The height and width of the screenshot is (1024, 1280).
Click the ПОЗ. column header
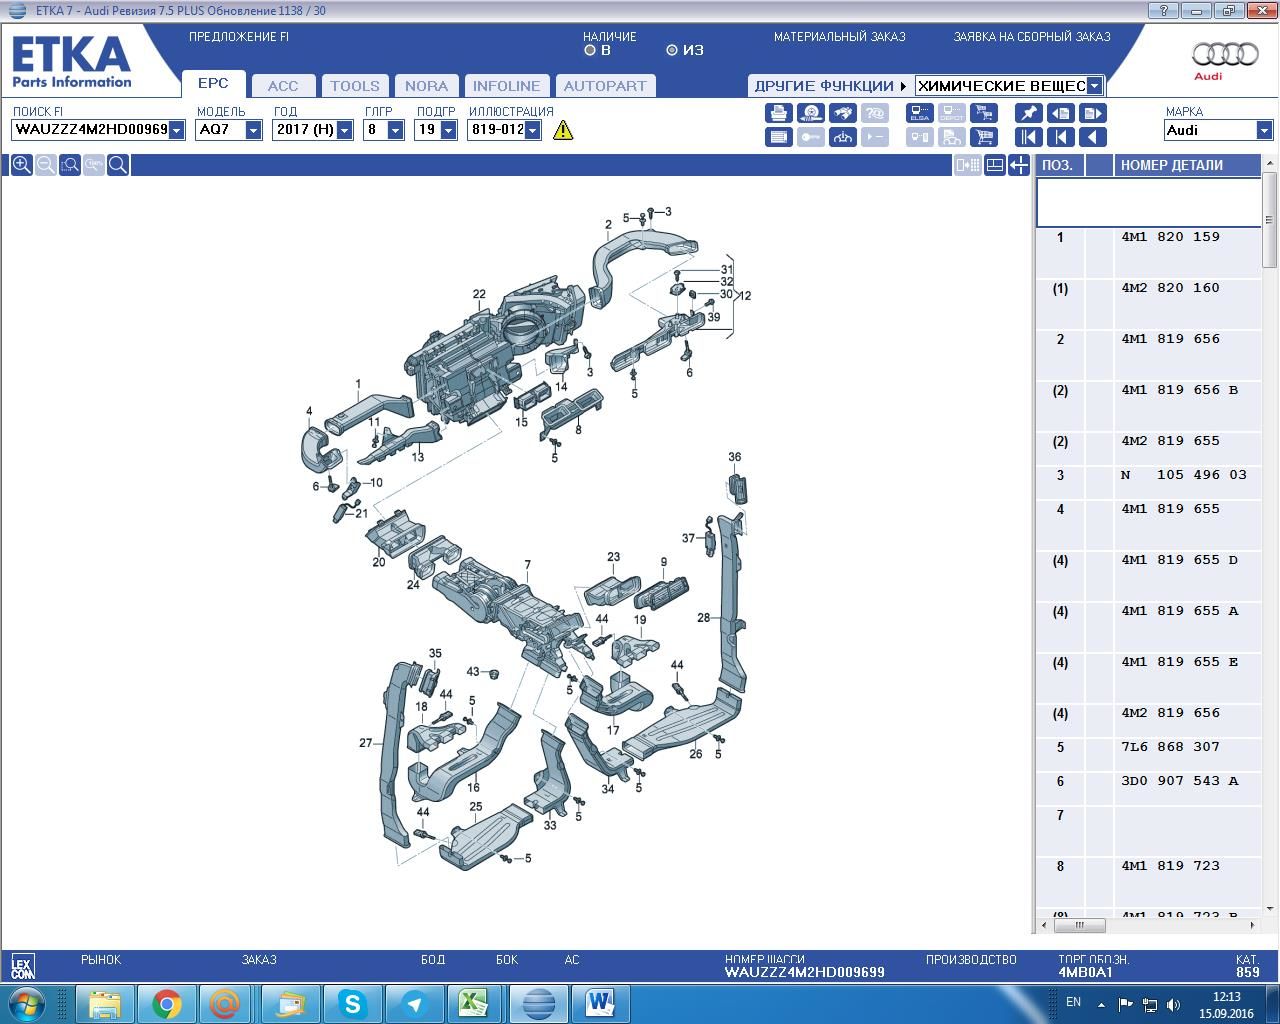1061,166
